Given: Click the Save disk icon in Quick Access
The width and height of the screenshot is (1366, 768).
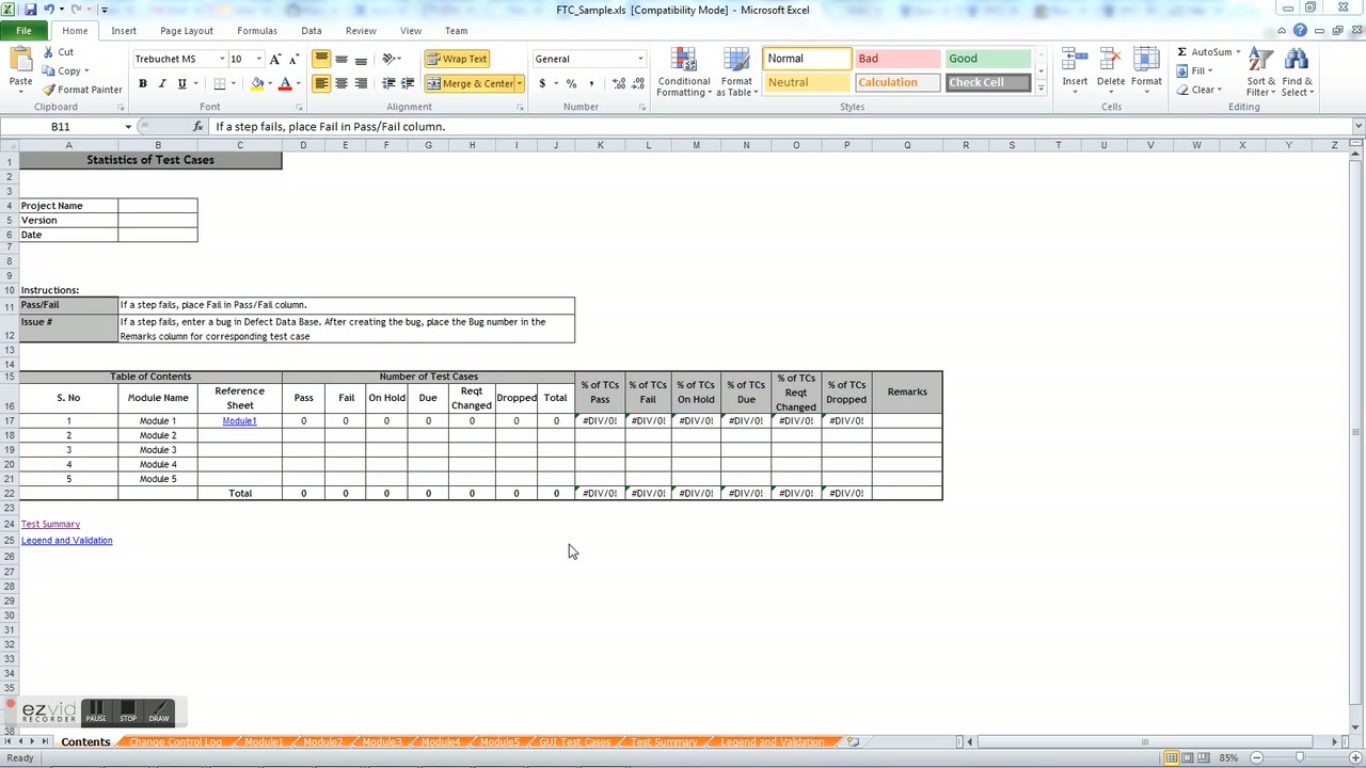Looking at the screenshot, I should click(31, 9).
